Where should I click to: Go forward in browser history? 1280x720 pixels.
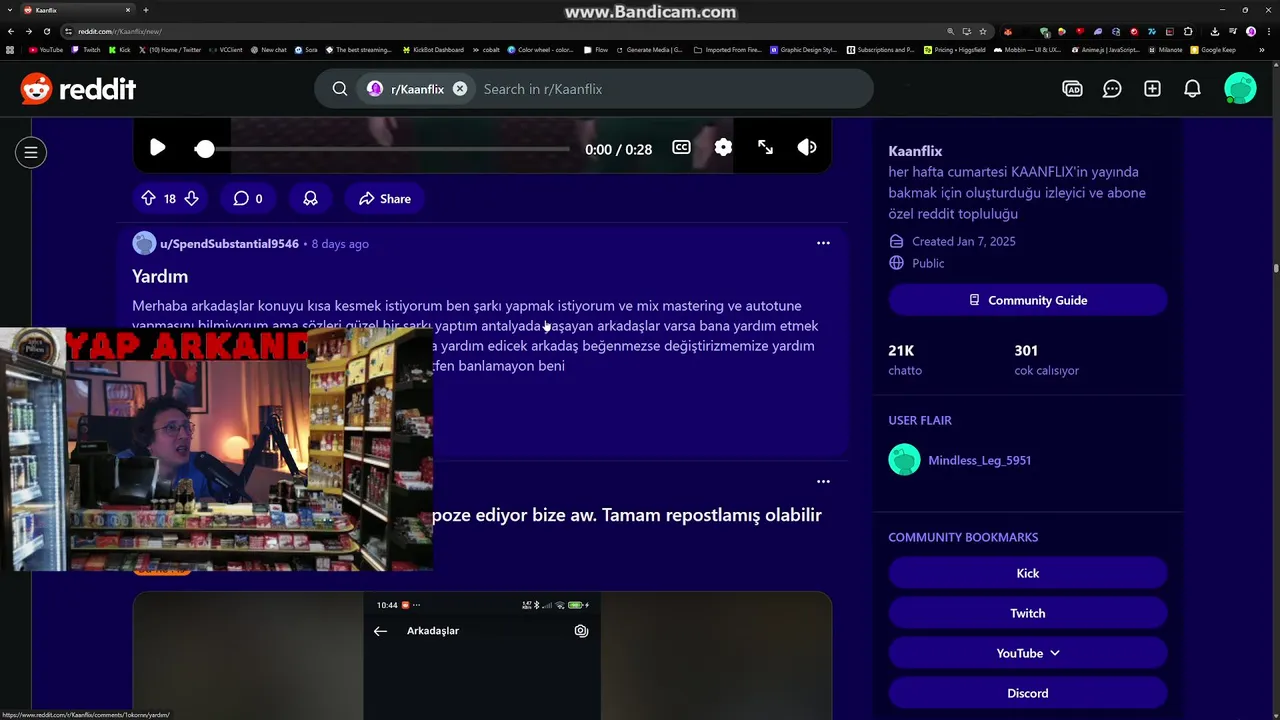(29, 31)
